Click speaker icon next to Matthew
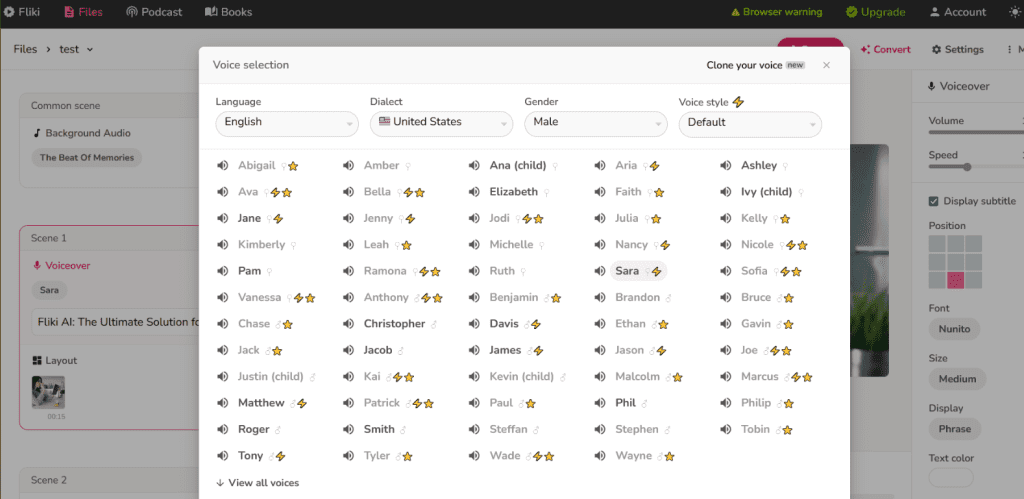Viewport: 1024px width, 499px height. tap(223, 403)
